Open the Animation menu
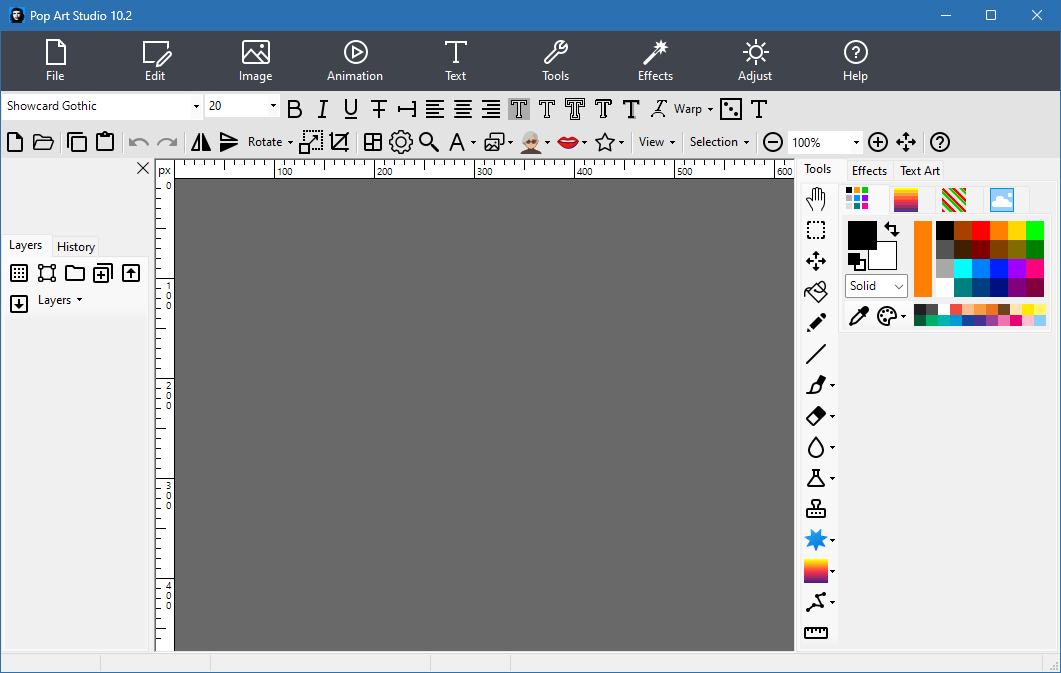The height and width of the screenshot is (673, 1061). coord(355,61)
